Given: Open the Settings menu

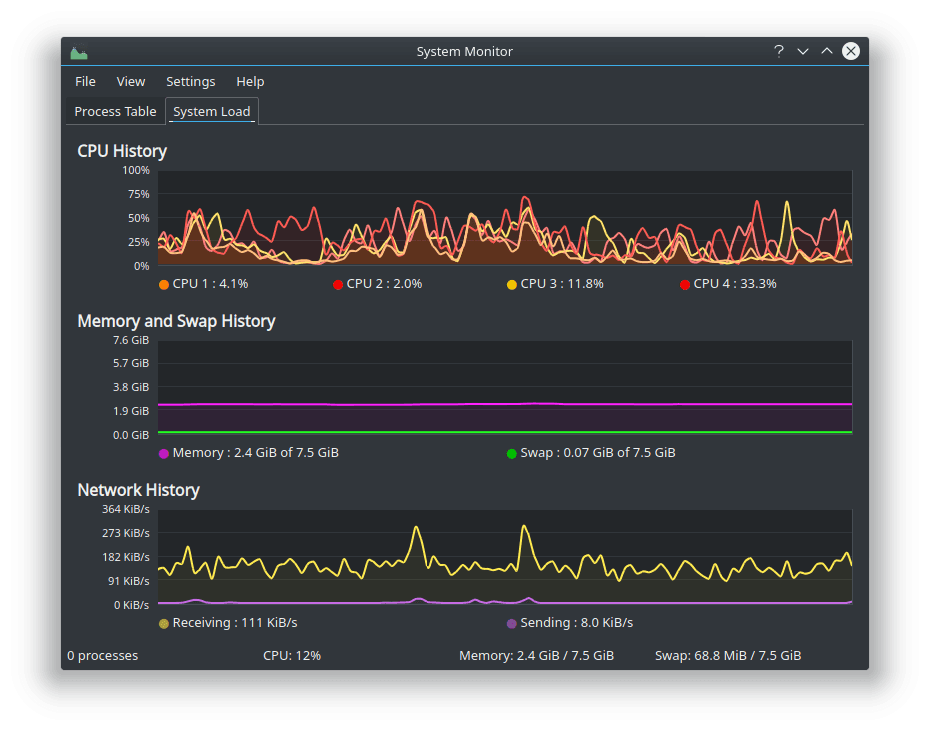Looking at the screenshot, I should click(190, 81).
